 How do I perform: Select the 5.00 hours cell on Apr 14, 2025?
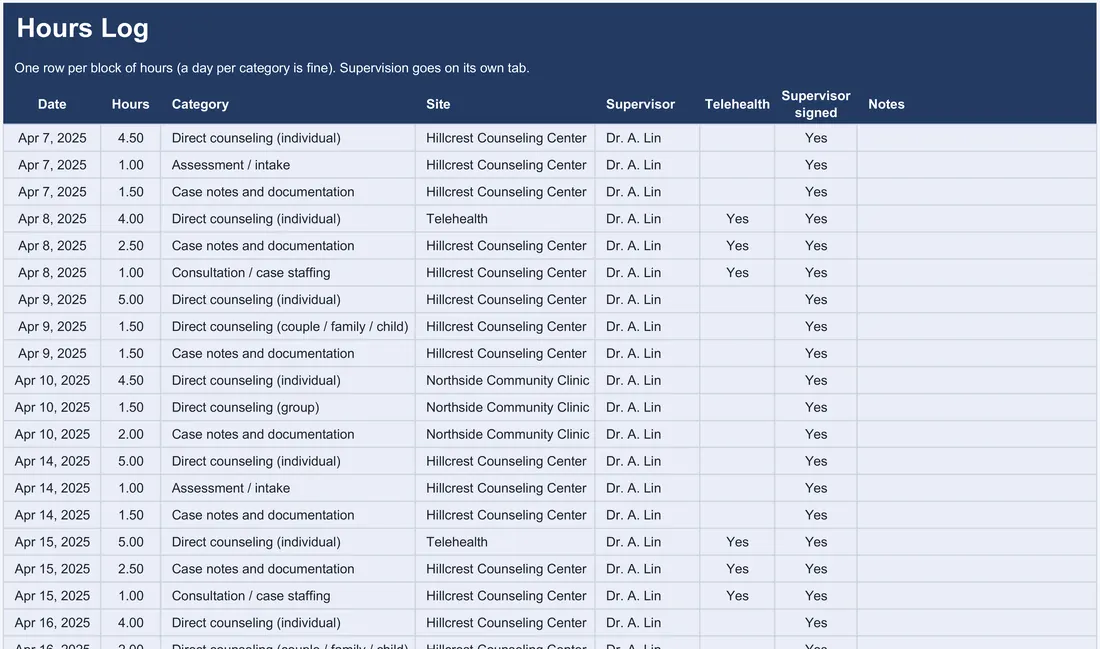pyautogui.click(x=130, y=461)
